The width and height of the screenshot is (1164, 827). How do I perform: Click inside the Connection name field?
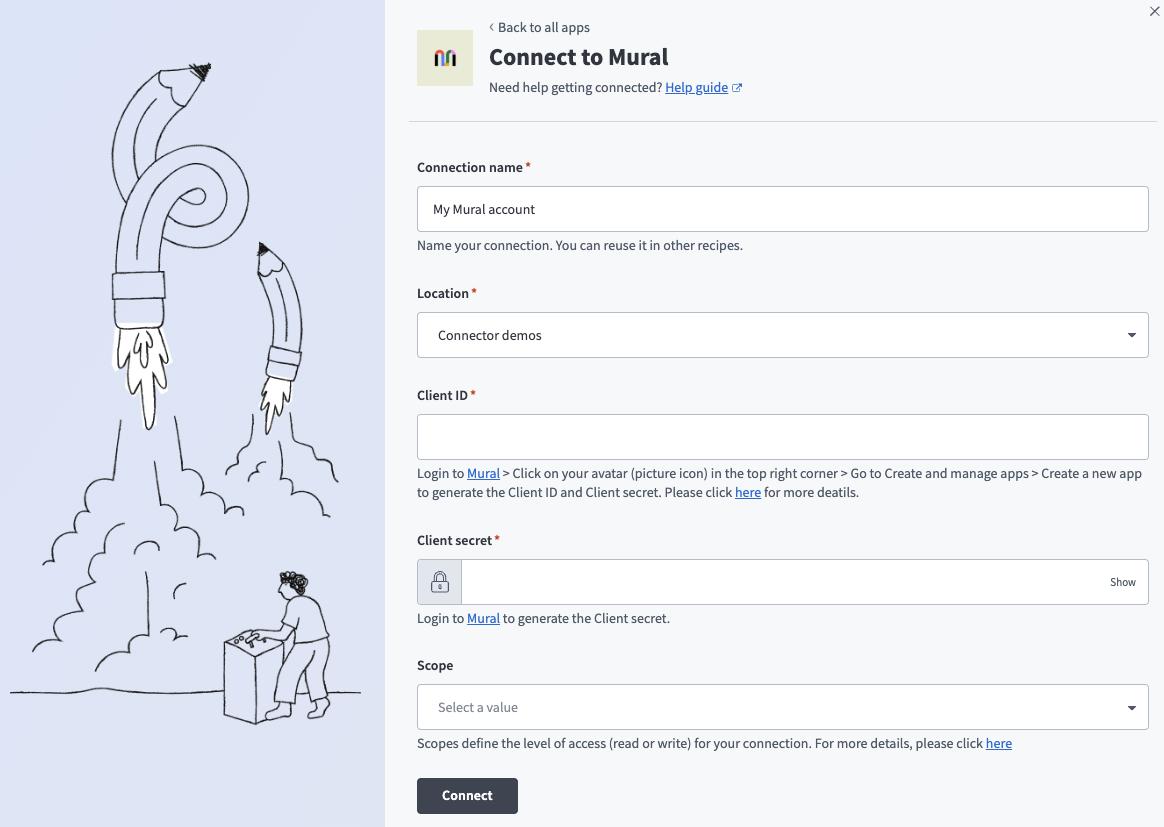(782, 209)
